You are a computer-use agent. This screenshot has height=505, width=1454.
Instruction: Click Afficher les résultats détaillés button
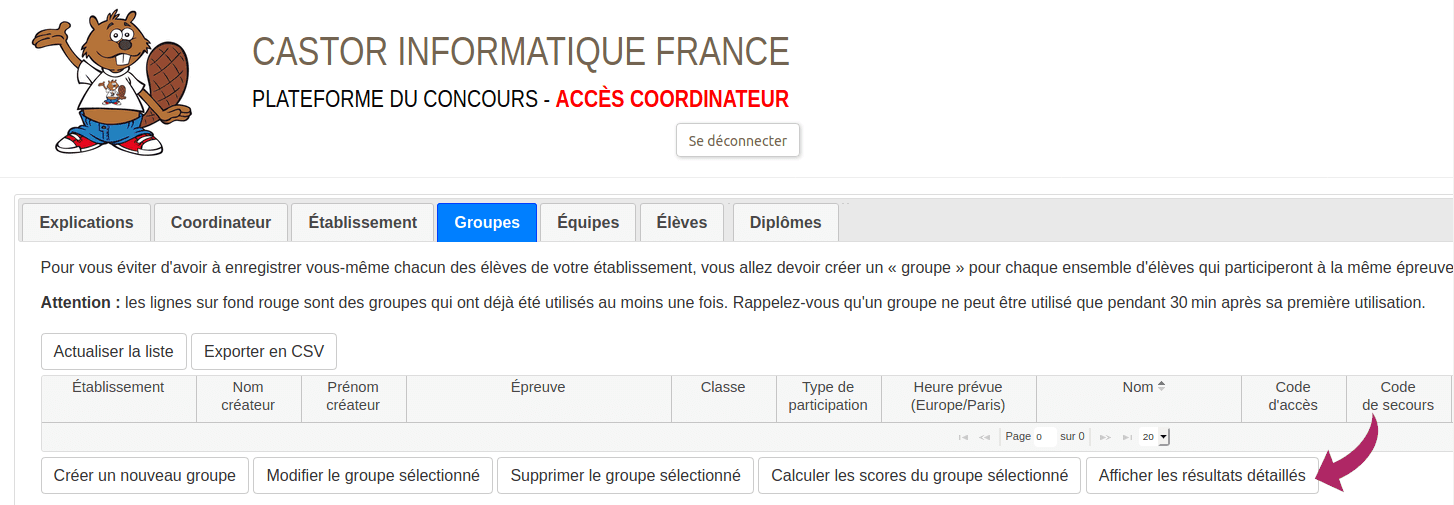1202,476
